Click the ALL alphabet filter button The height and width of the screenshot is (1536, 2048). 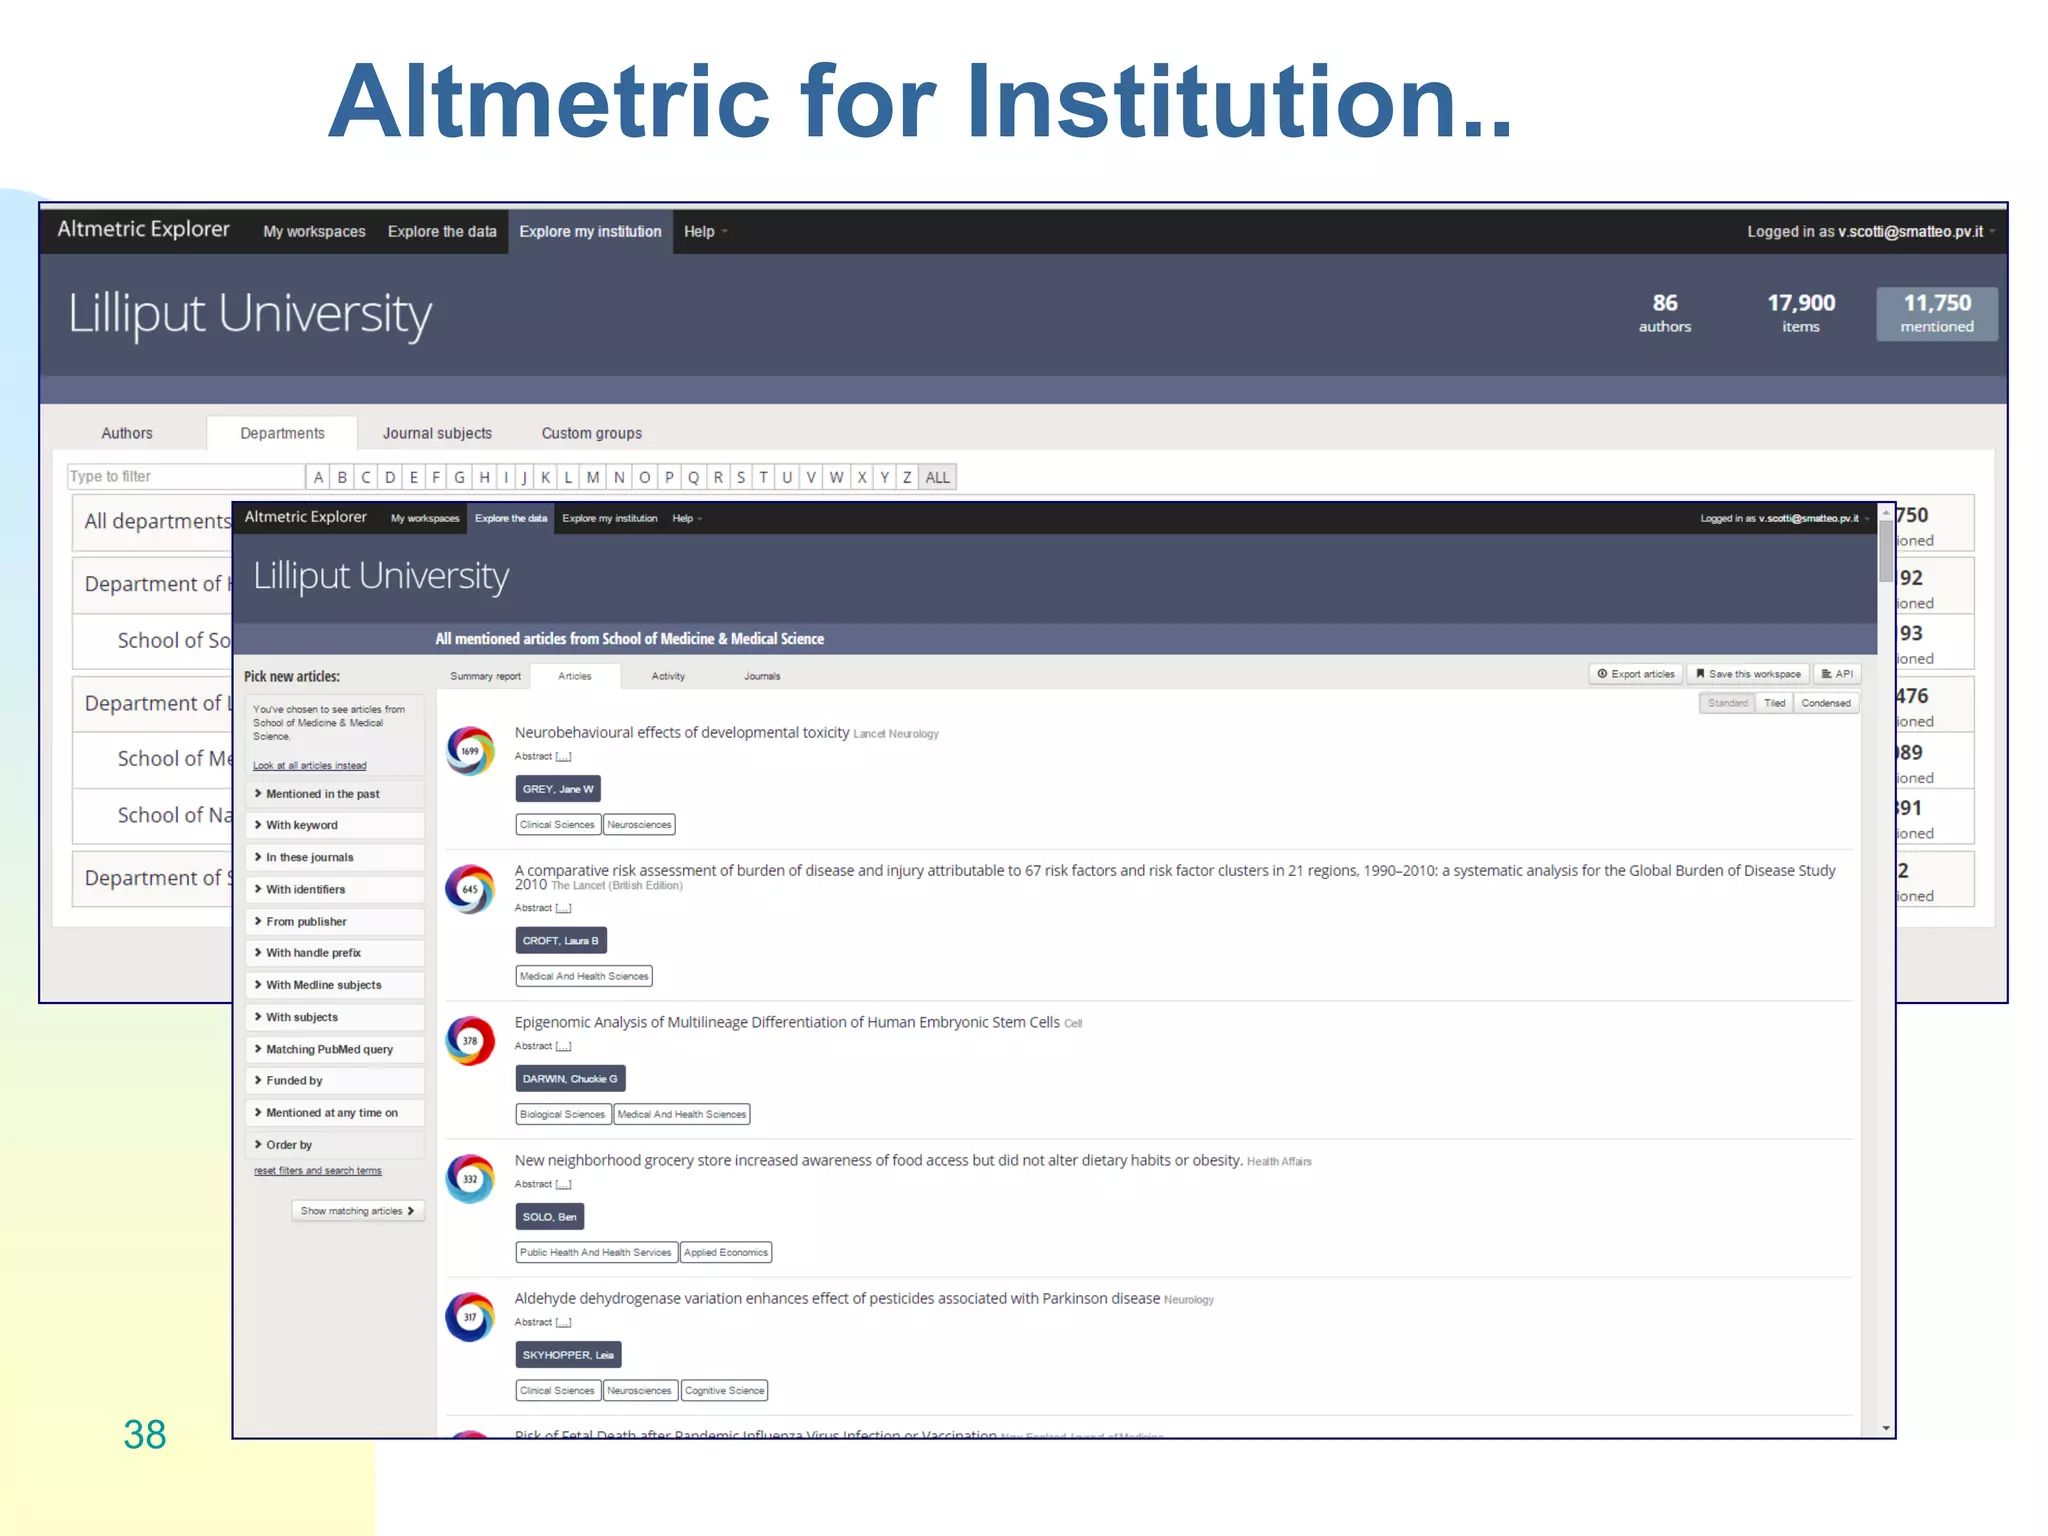click(x=938, y=477)
